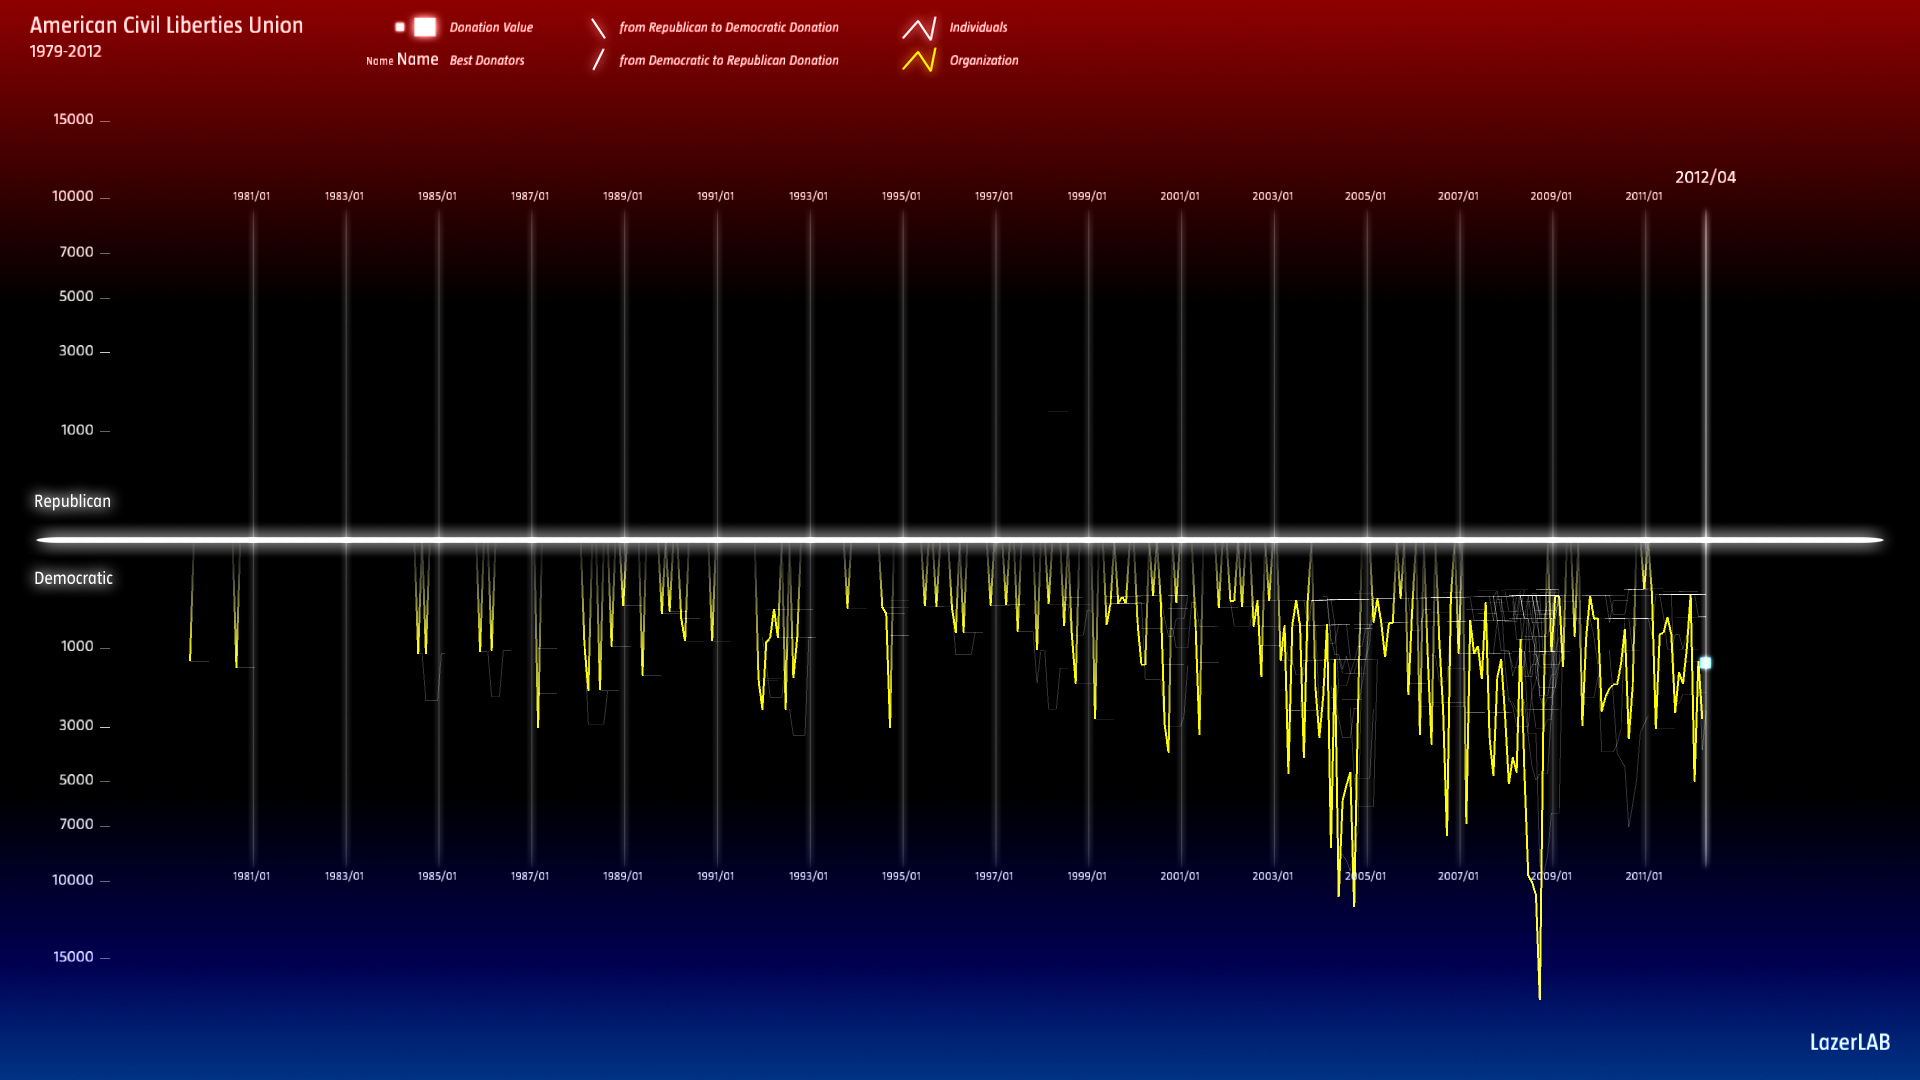Click the American Civil Liberties Union title
This screenshot has height=1080, width=1920.
click(x=166, y=25)
